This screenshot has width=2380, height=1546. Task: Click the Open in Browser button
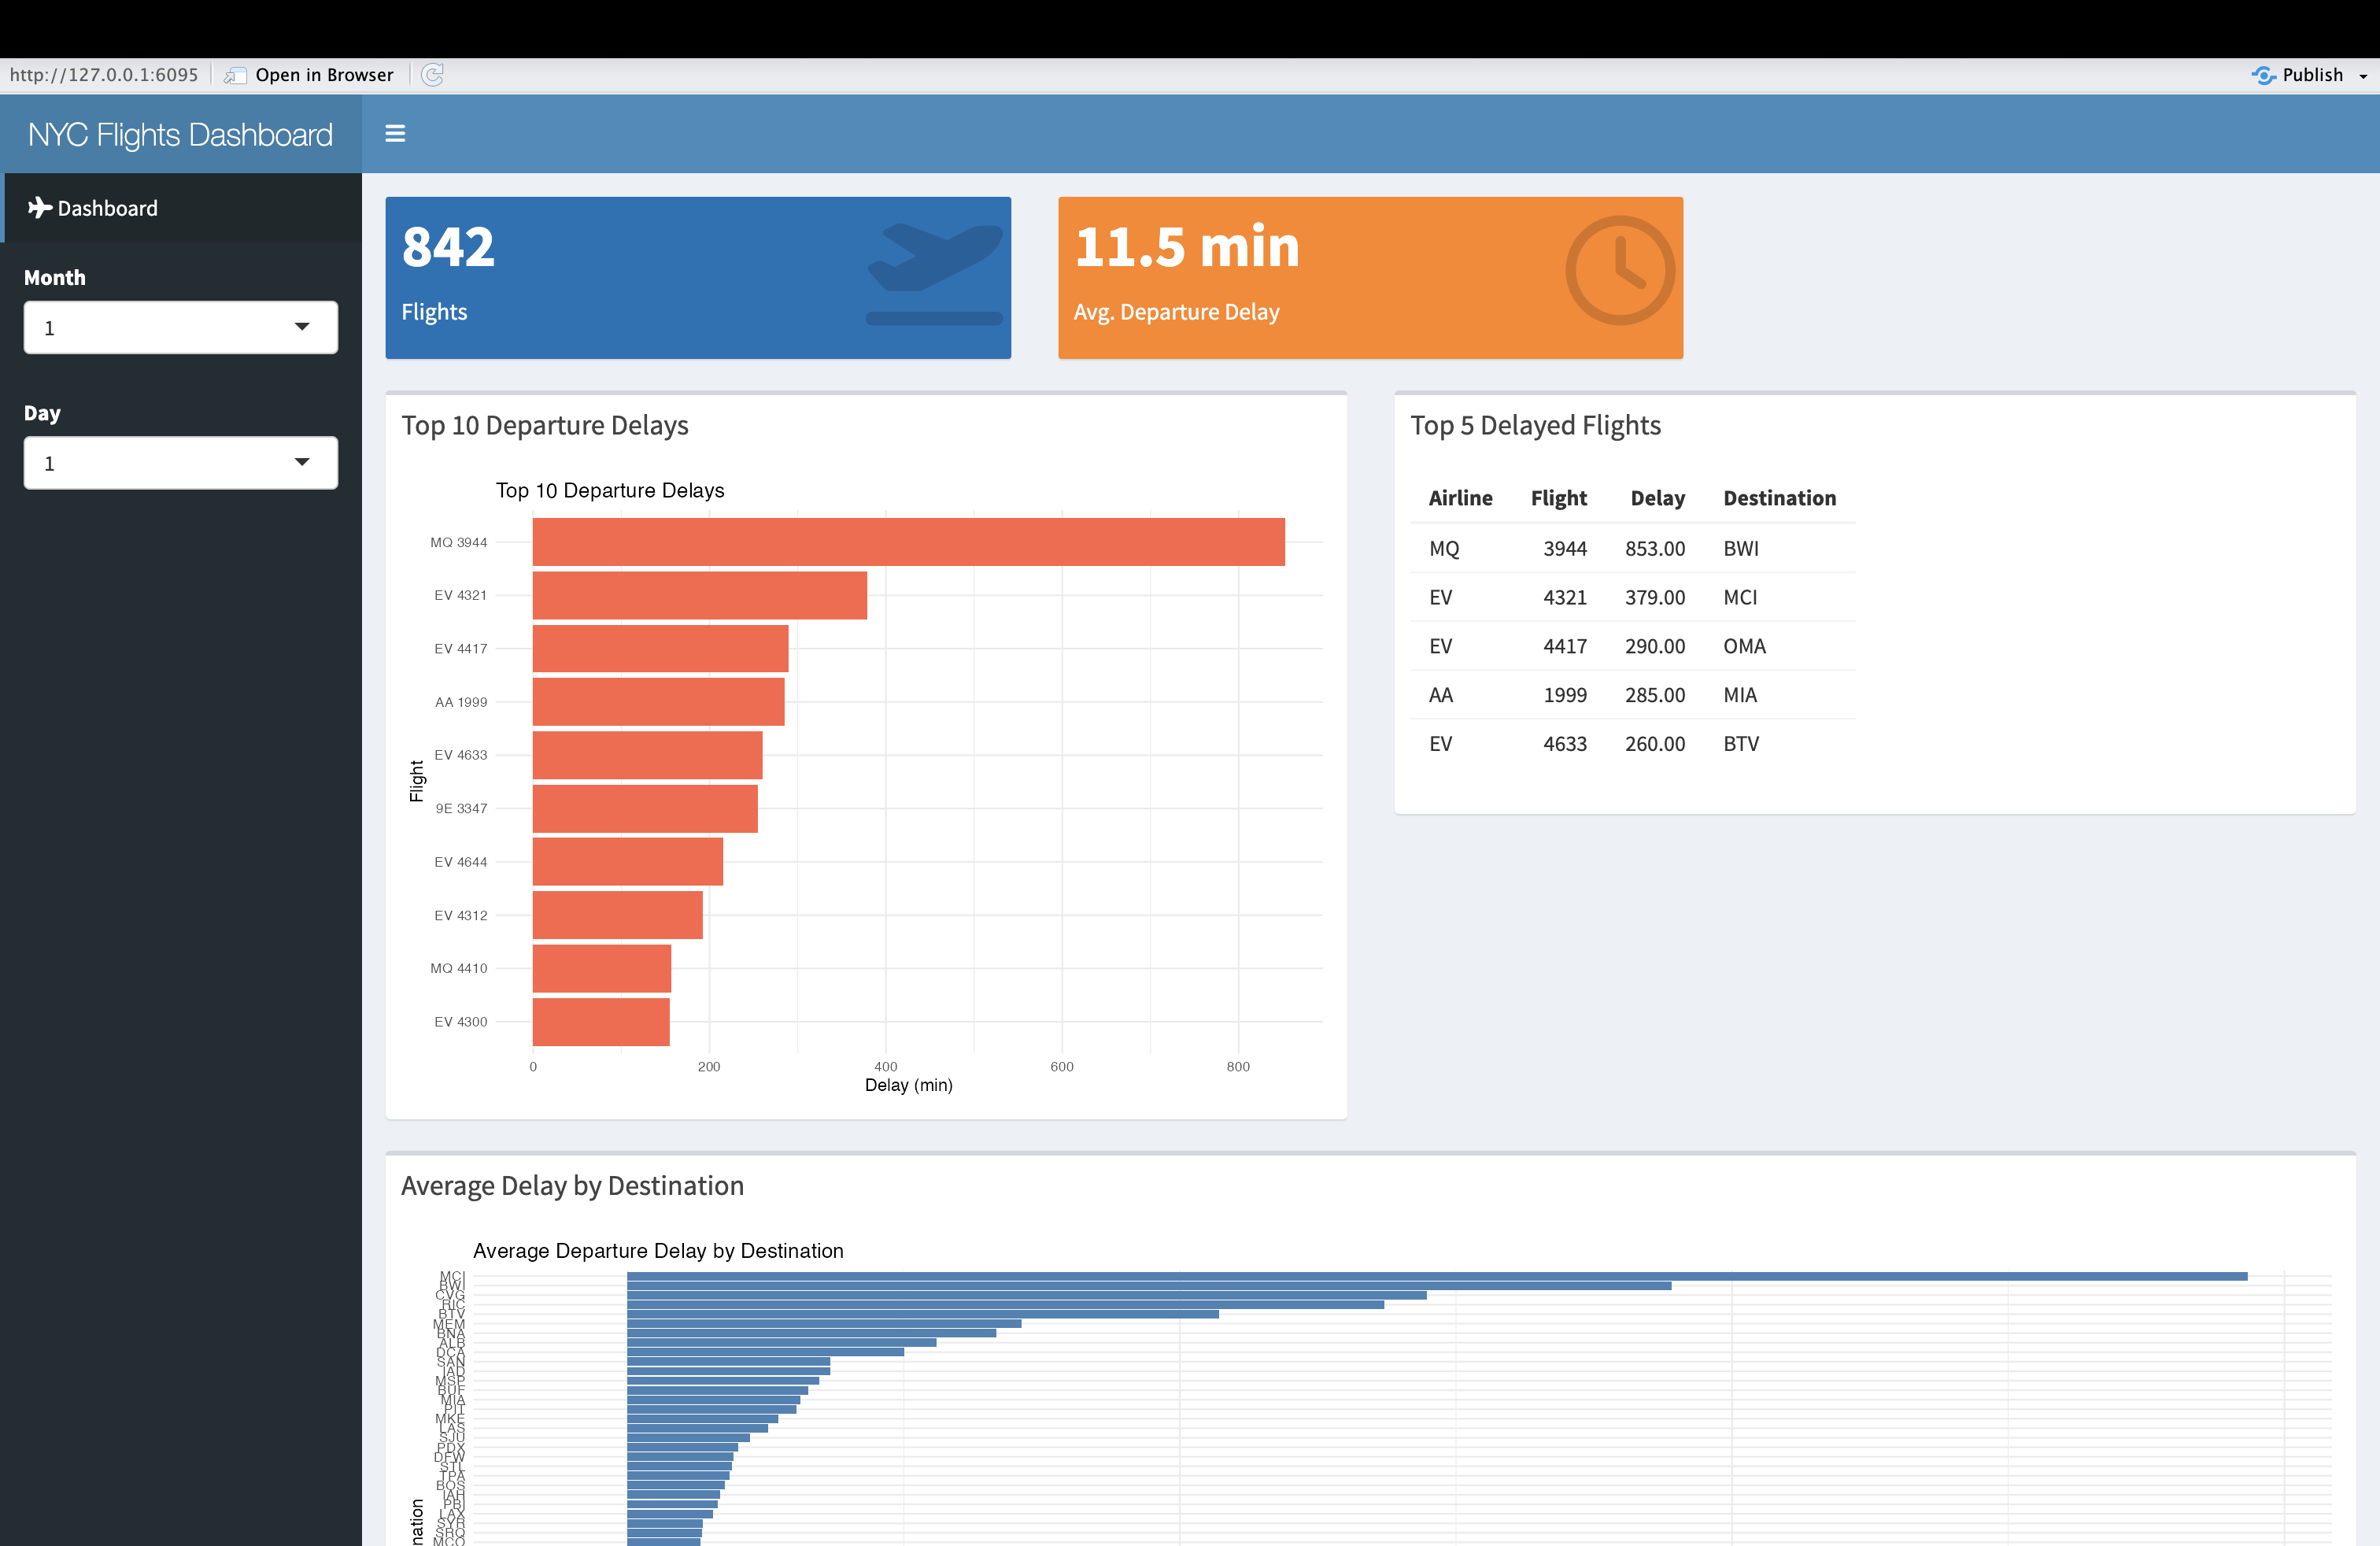point(309,75)
